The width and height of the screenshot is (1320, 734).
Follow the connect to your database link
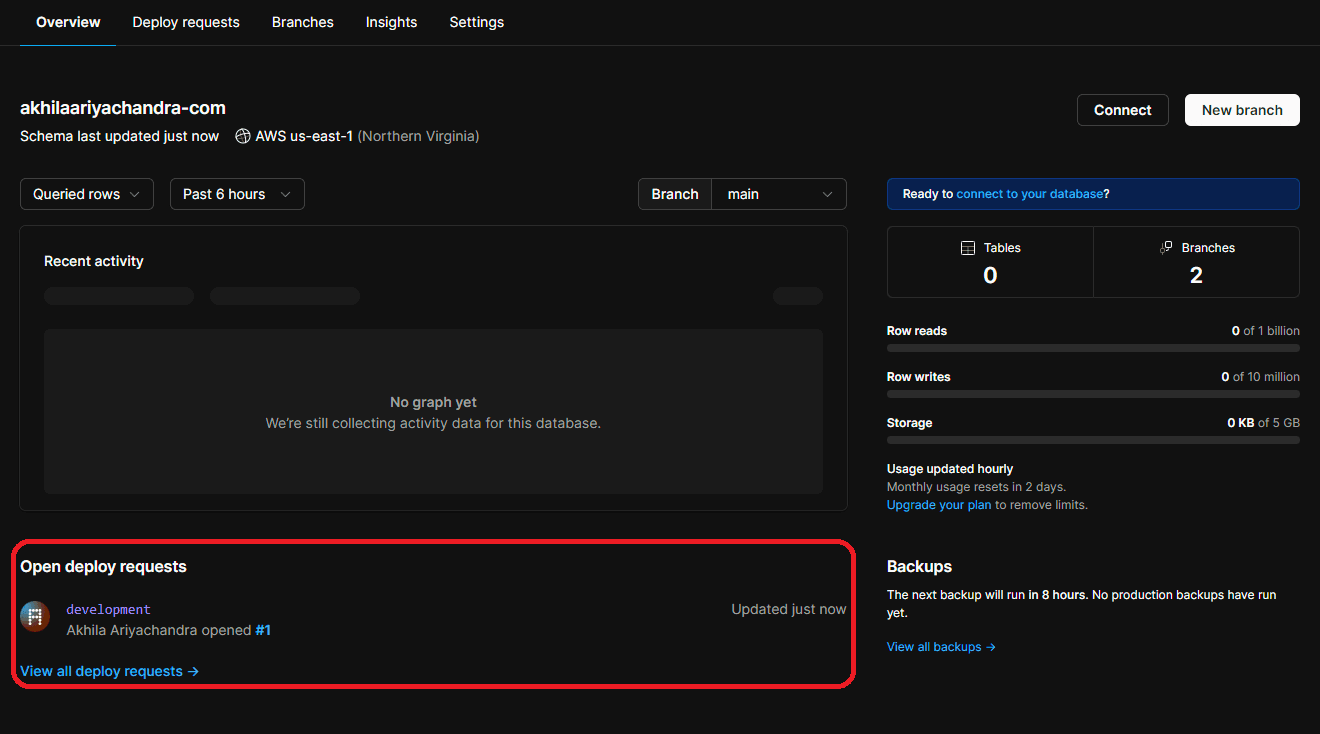[1030, 194]
